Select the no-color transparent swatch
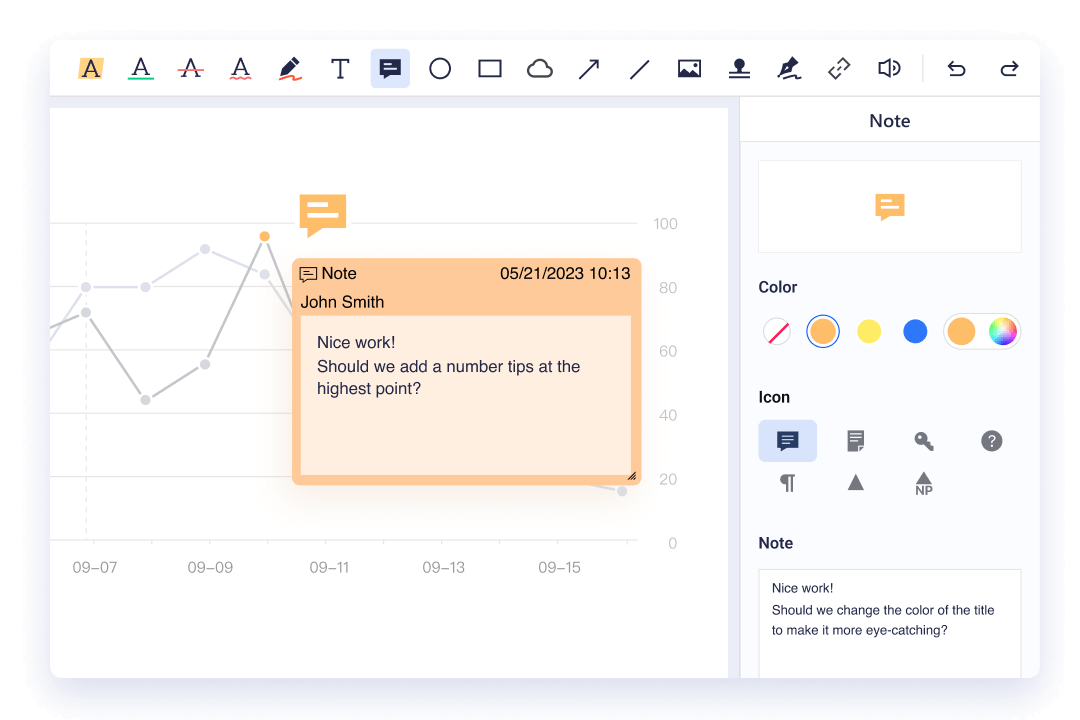 tap(777, 332)
